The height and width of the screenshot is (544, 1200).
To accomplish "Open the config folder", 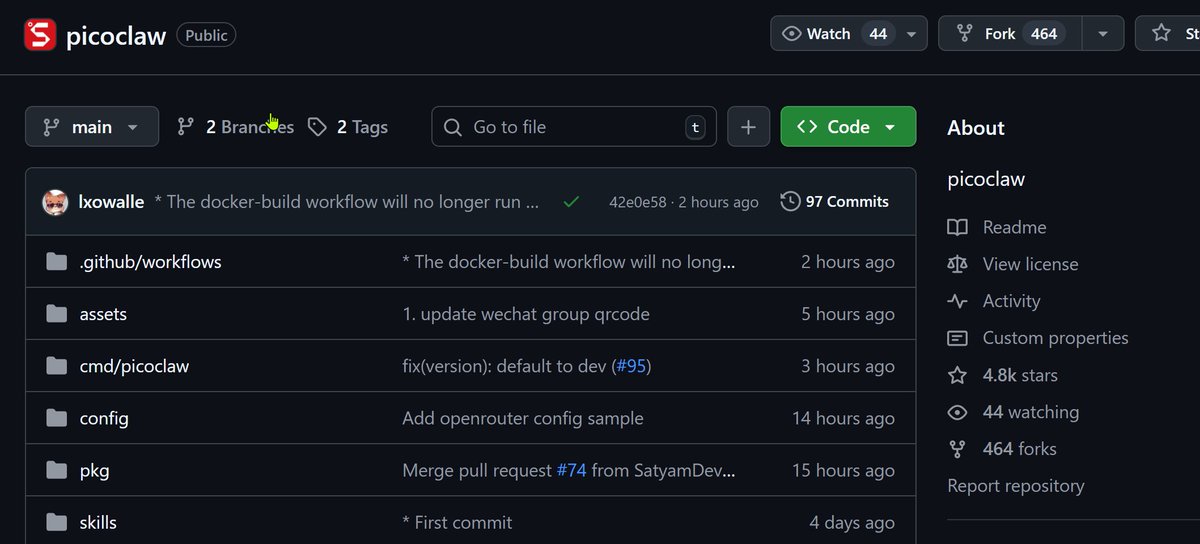I will pos(104,418).
